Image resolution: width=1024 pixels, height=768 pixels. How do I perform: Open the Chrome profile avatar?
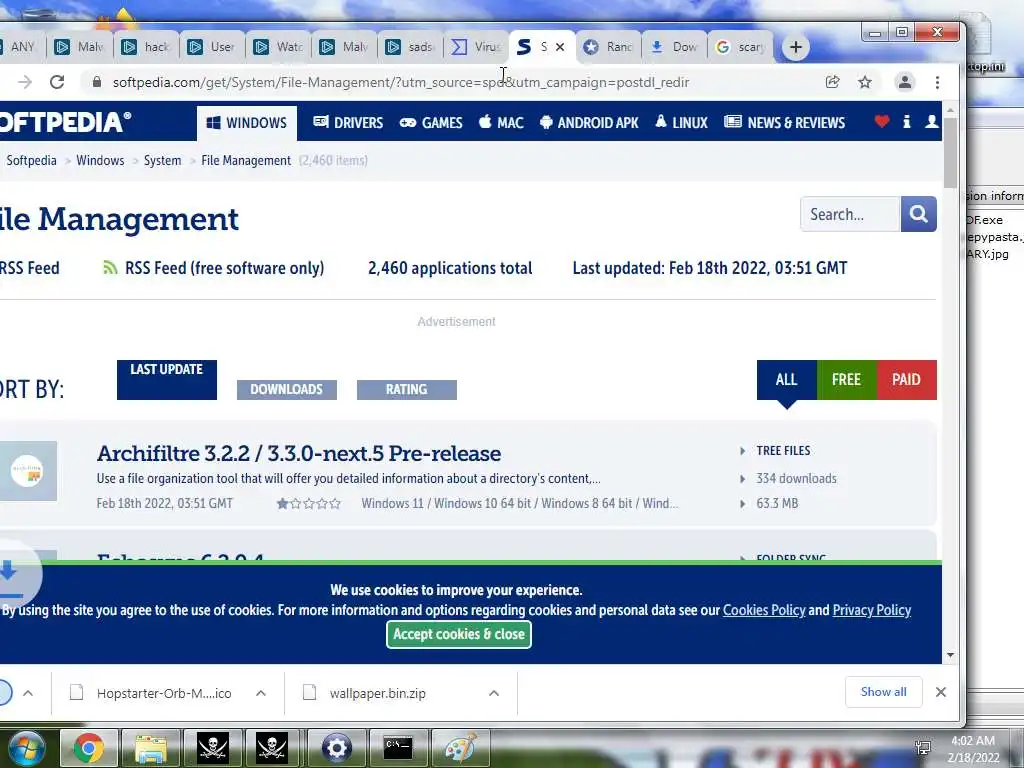(x=904, y=82)
